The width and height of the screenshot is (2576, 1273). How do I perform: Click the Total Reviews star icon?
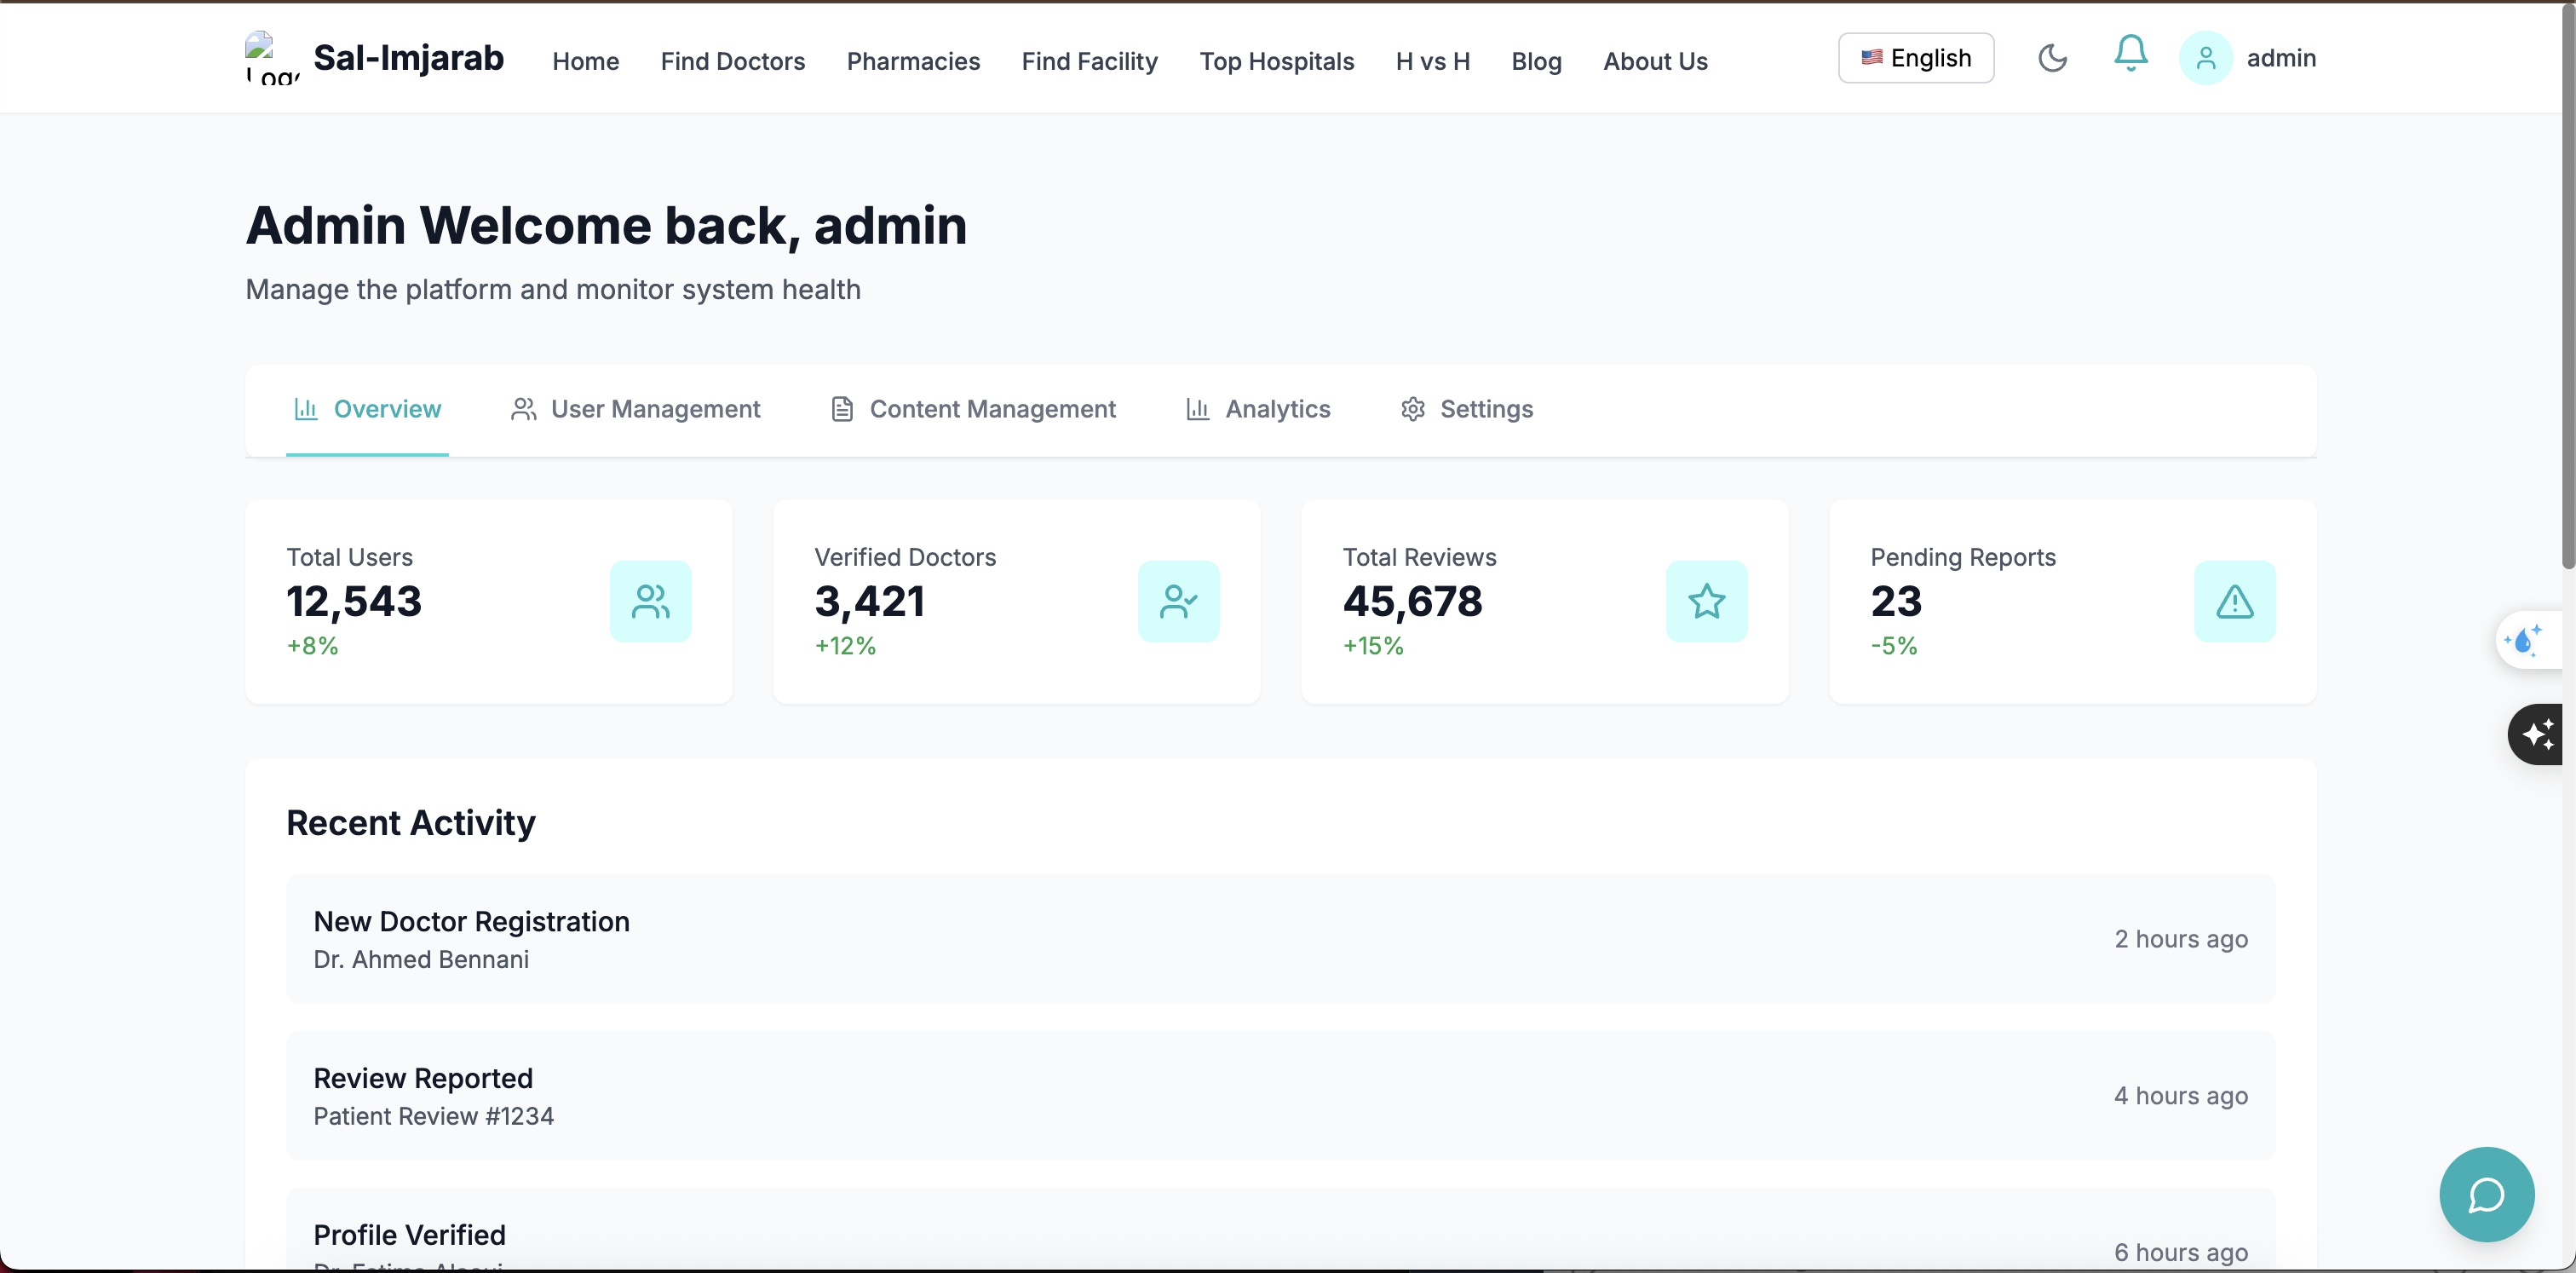pyautogui.click(x=1706, y=601)
